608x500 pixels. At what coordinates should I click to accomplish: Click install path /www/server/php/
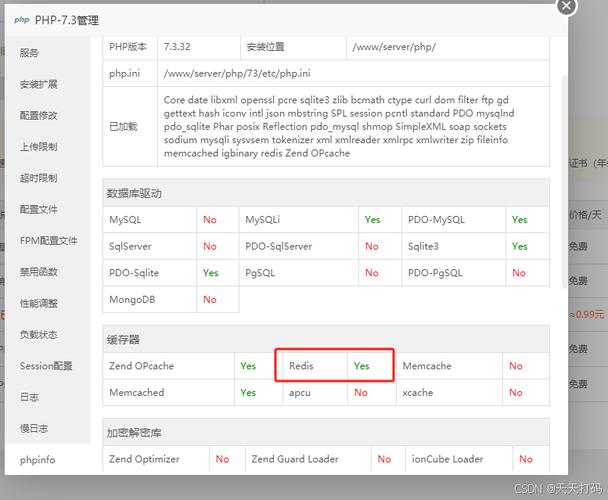coord(394,47)
